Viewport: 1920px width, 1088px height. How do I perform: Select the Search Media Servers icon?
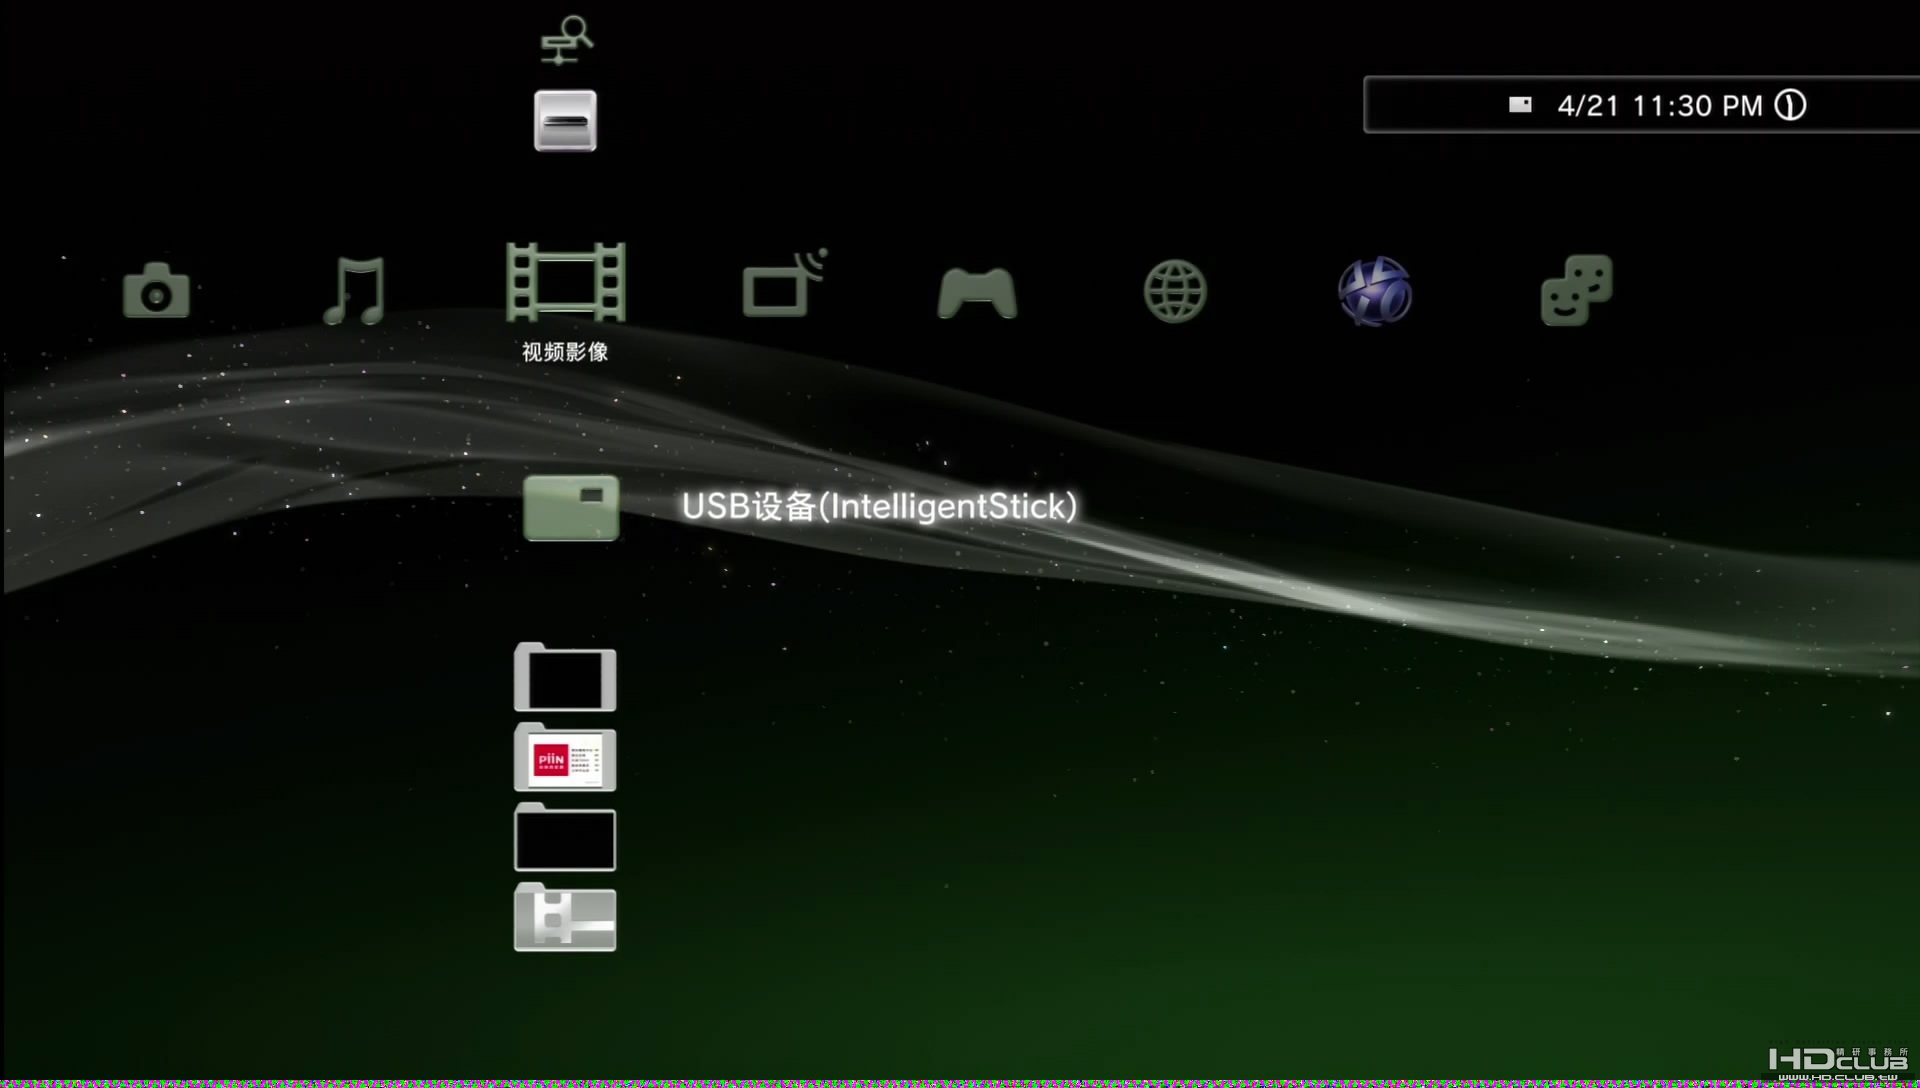[x=566, y=40]
